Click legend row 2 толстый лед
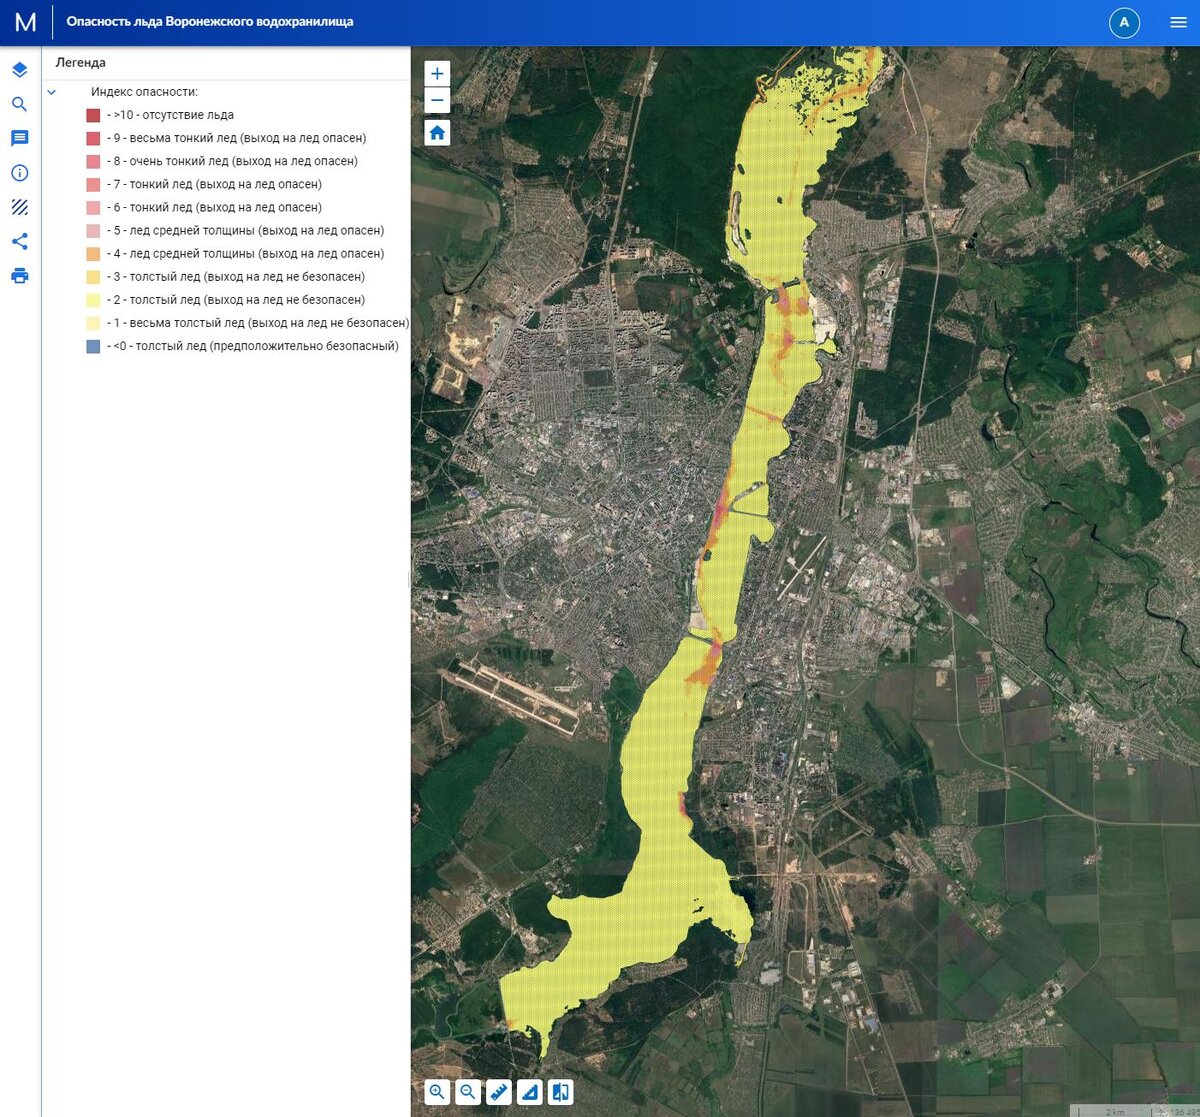Screen dimensions: 1200x1117 [226, 300]
